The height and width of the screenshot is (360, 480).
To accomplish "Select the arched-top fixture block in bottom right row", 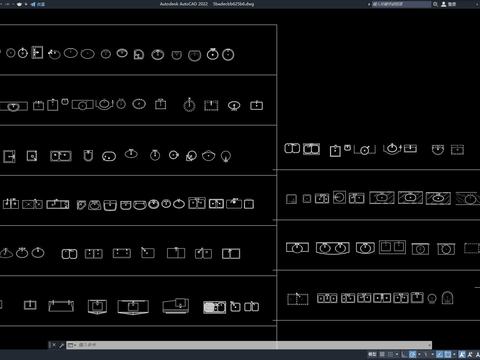I will pyautogui.click(x=447, y=298).
